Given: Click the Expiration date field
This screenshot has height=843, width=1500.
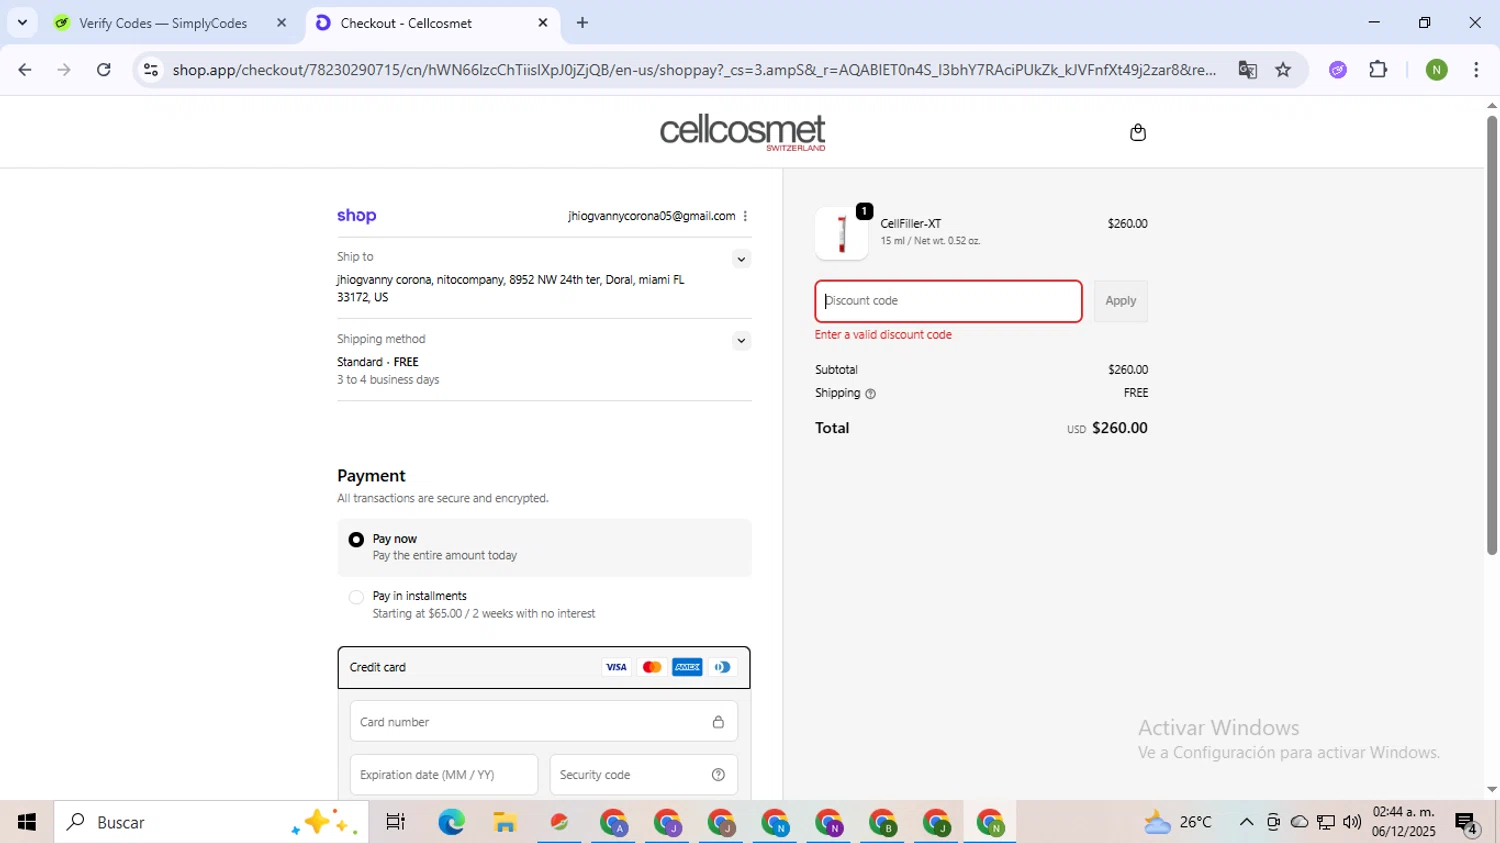Looking at the screenshot, I should click(443, 775).
